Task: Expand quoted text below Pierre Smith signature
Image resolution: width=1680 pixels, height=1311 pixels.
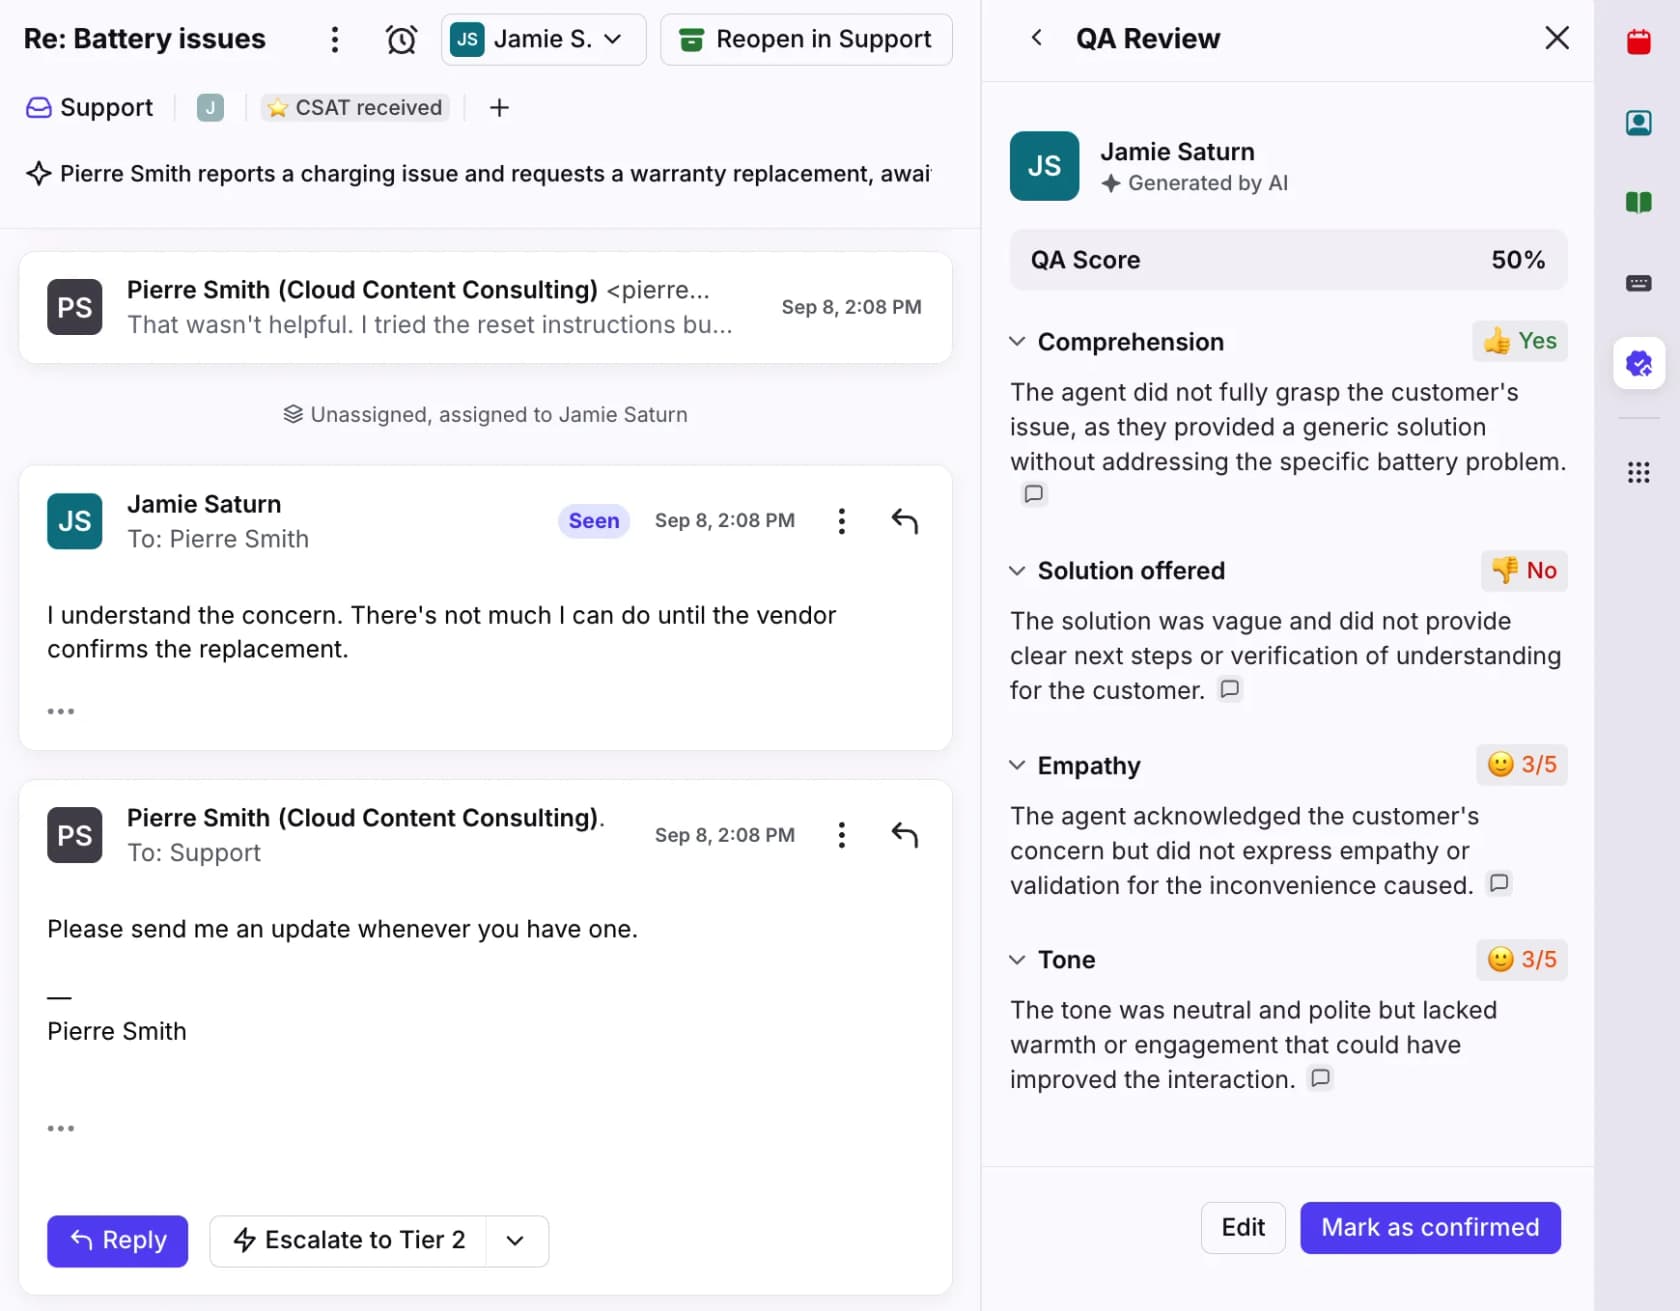Action: coord(61,1128)
